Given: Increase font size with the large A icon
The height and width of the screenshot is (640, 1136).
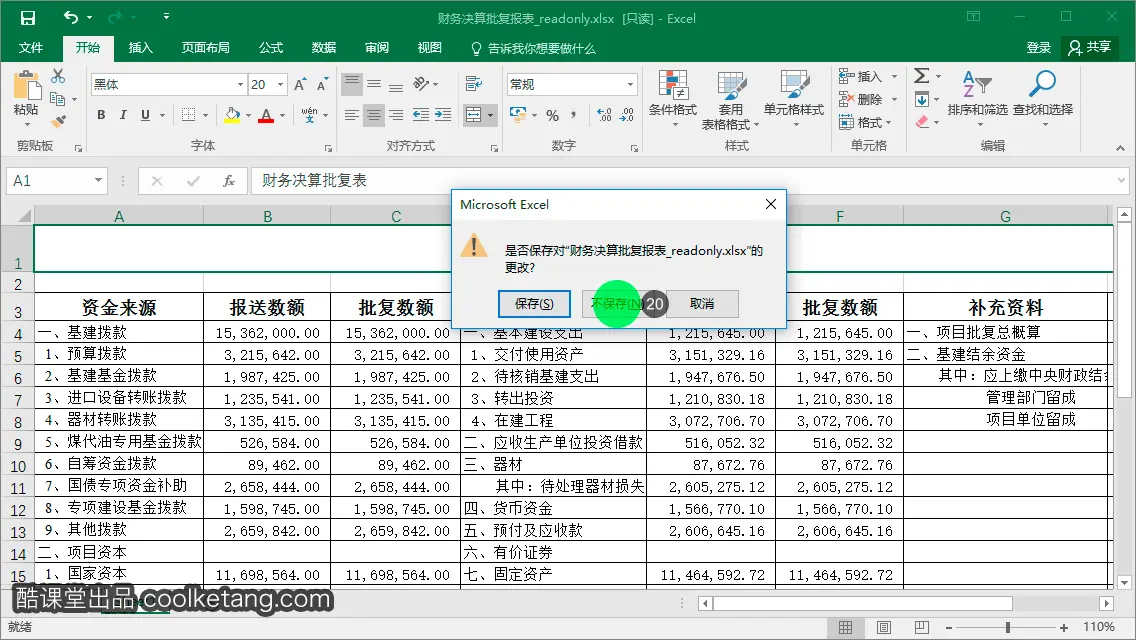Looking at the screenshot, I should (x=301, y=84).
